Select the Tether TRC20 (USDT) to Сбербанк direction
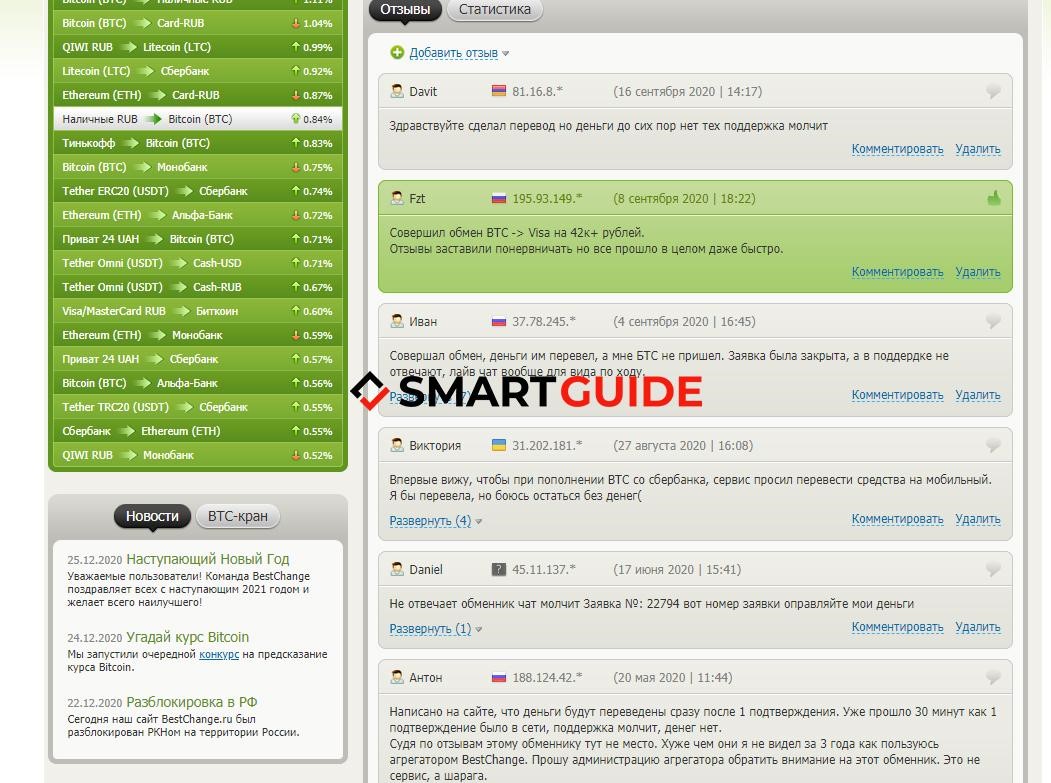This screenshot has width=1051, height=783. pyautogui.click(x=198, y=407)
